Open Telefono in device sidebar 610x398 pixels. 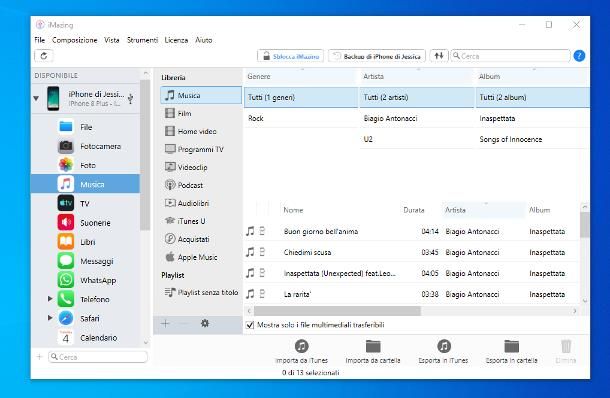[85, 299]
